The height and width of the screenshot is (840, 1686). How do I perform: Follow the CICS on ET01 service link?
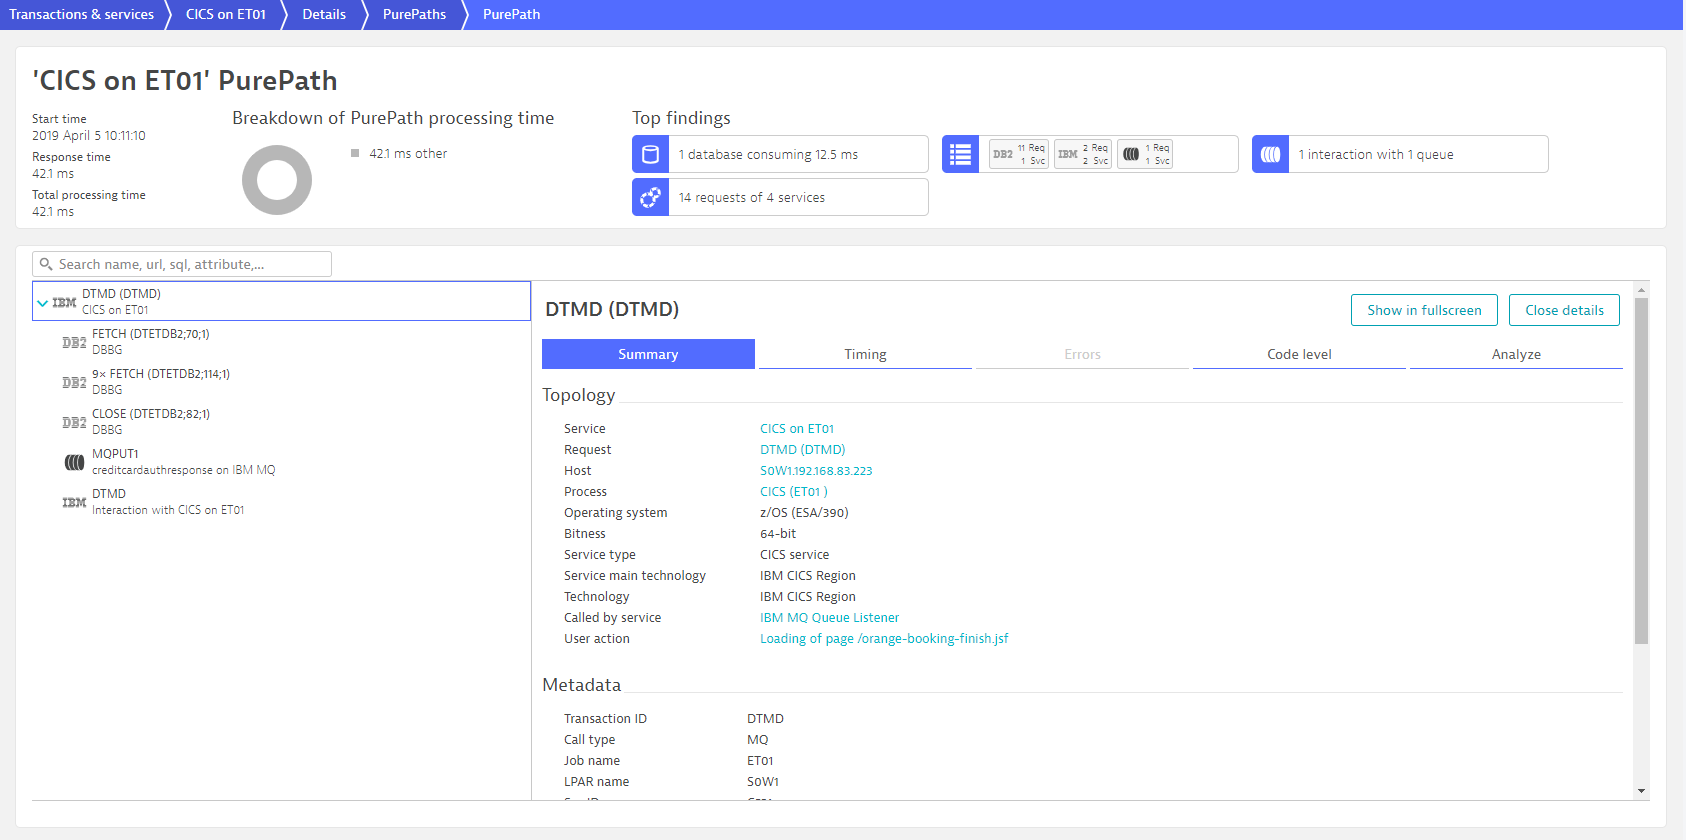coord(797,428)
